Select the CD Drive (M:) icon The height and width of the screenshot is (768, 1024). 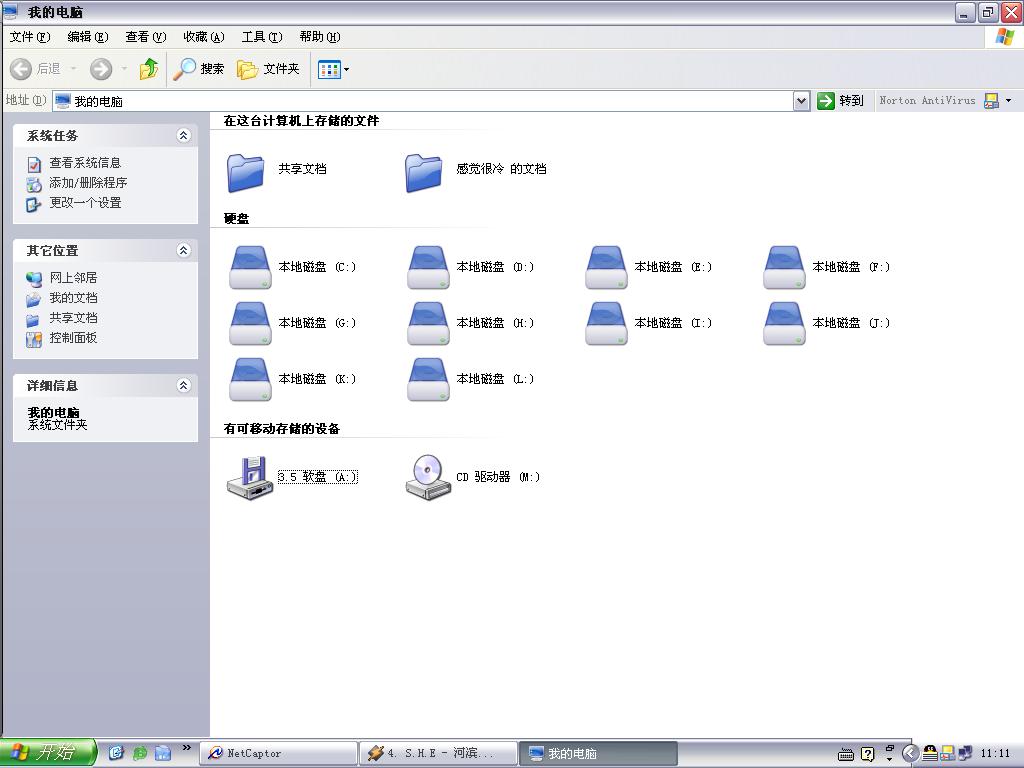pos(428,477)
